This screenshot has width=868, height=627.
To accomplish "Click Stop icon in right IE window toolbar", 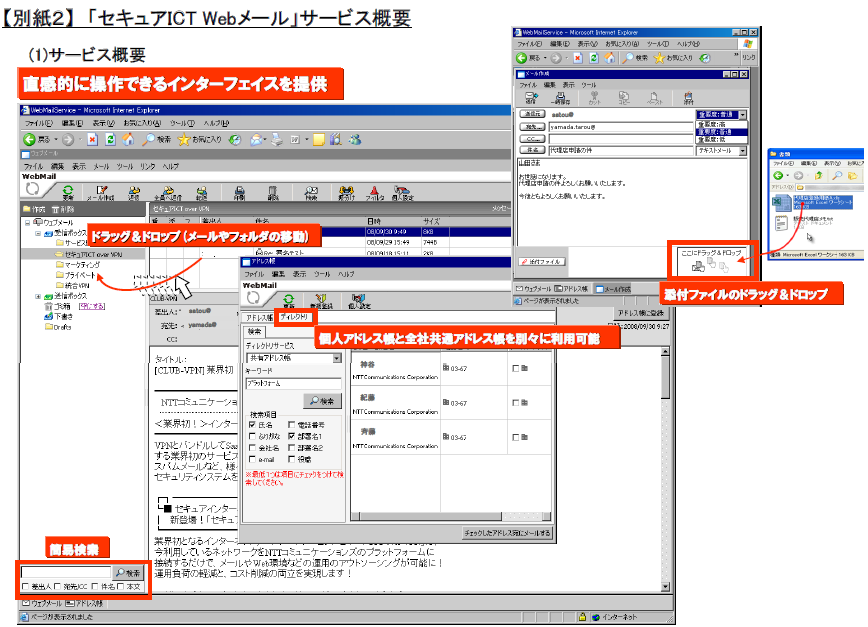I will pos(577,58).
